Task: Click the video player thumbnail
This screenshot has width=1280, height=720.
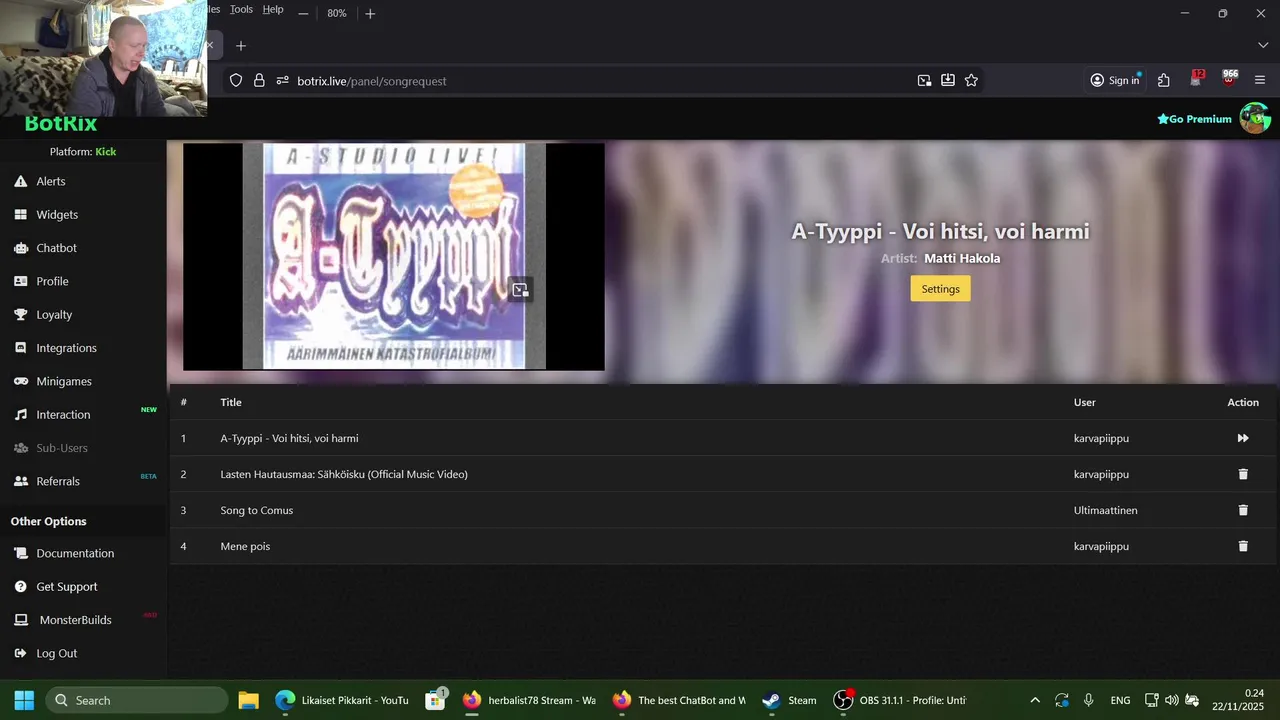Action: 394,257
